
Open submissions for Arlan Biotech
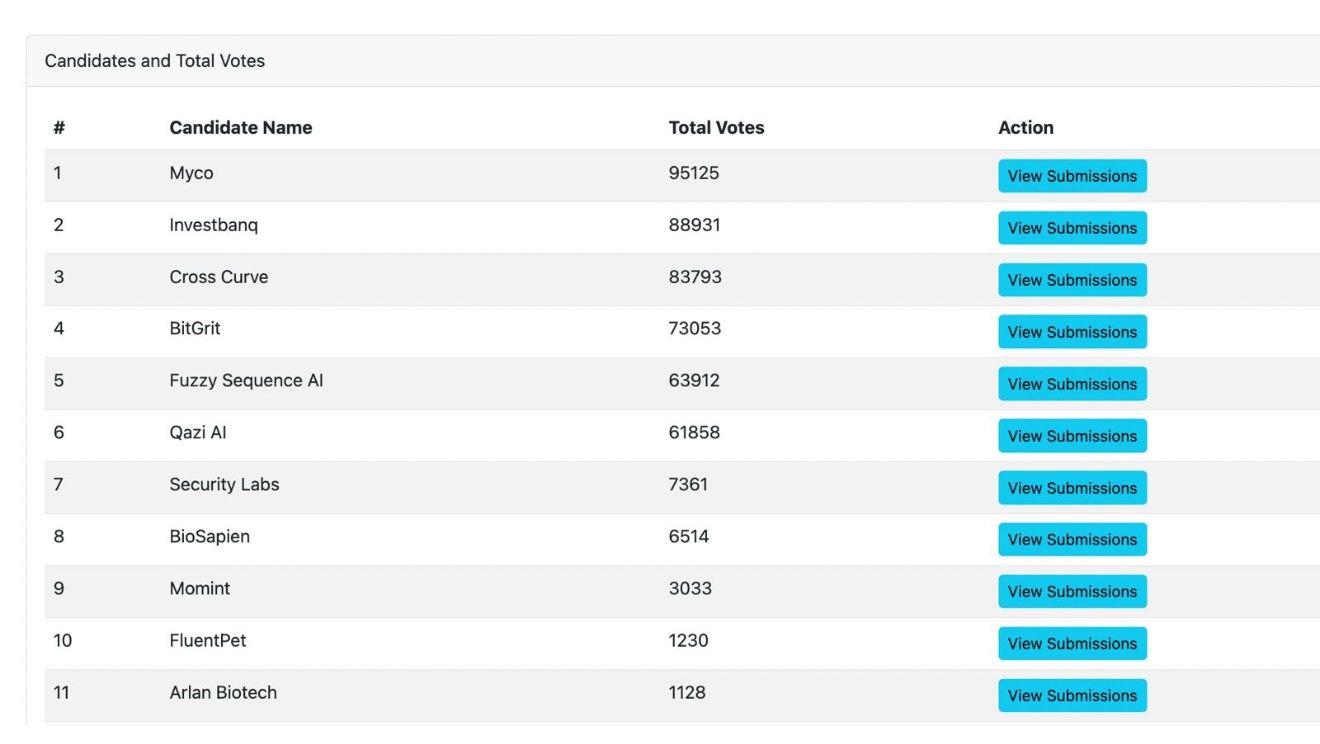(1072, 696)
